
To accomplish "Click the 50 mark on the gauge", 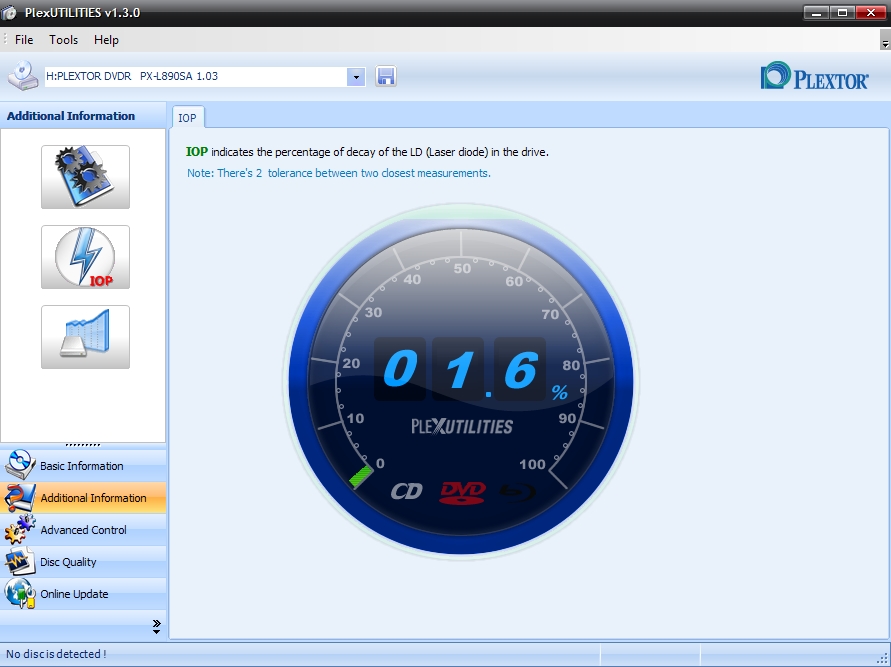I will point(462,268).
